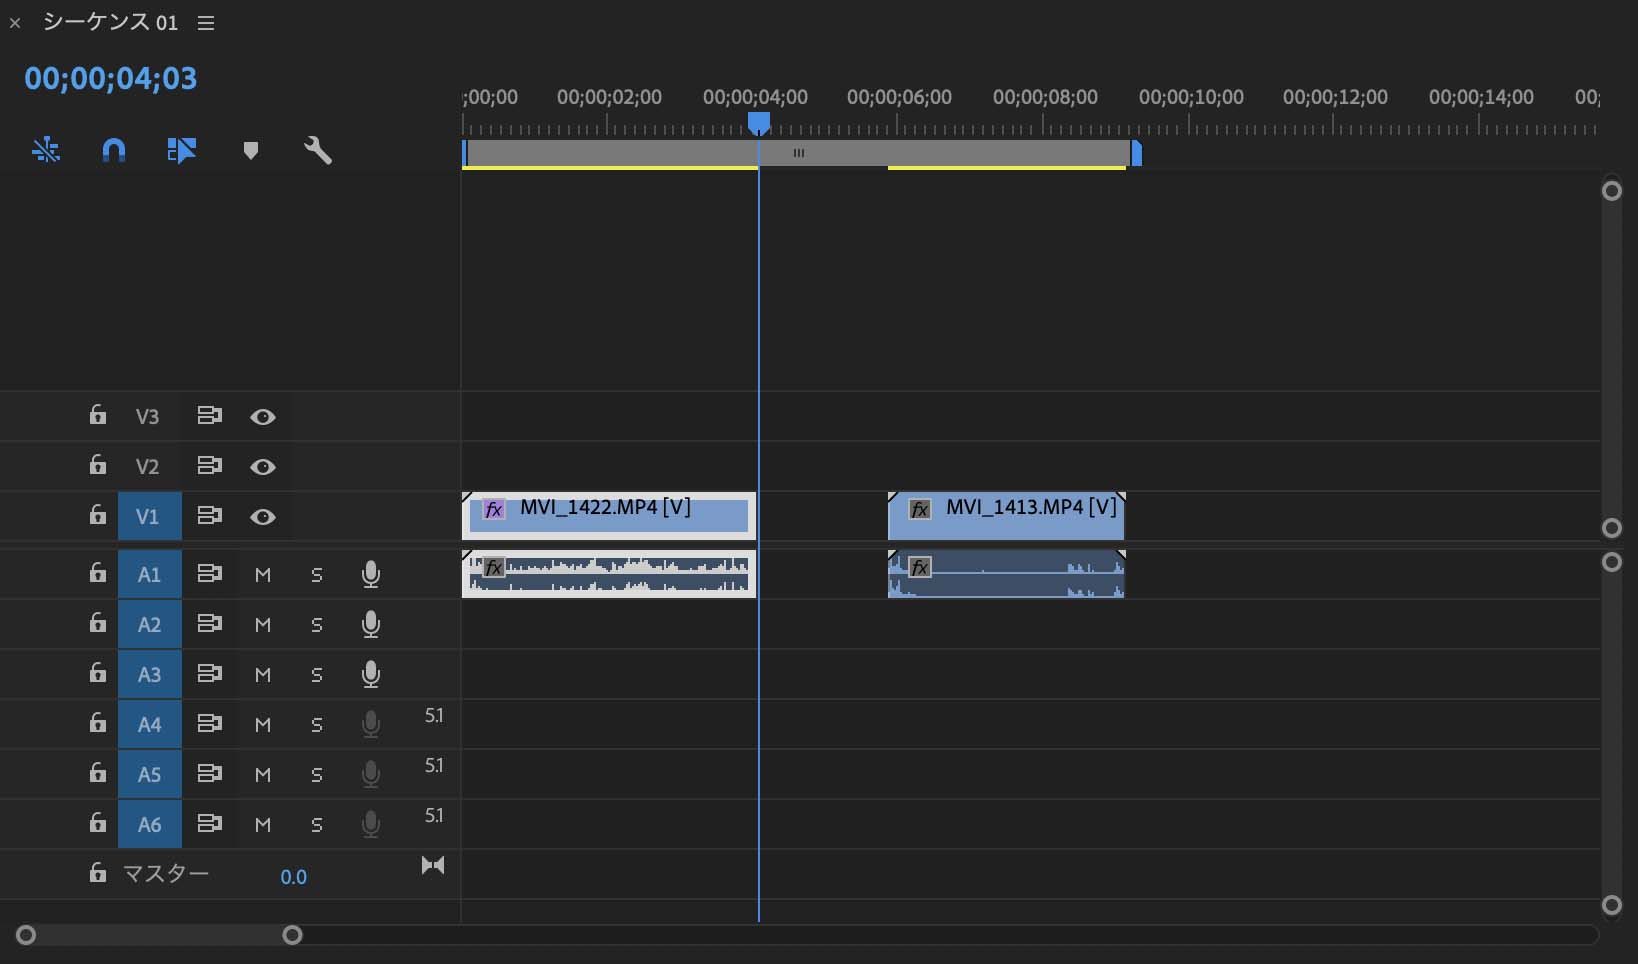The width and height of the screenshot is (1638, 964).
Task: Toggle sync lock on track V2
Action: (209, 465)
